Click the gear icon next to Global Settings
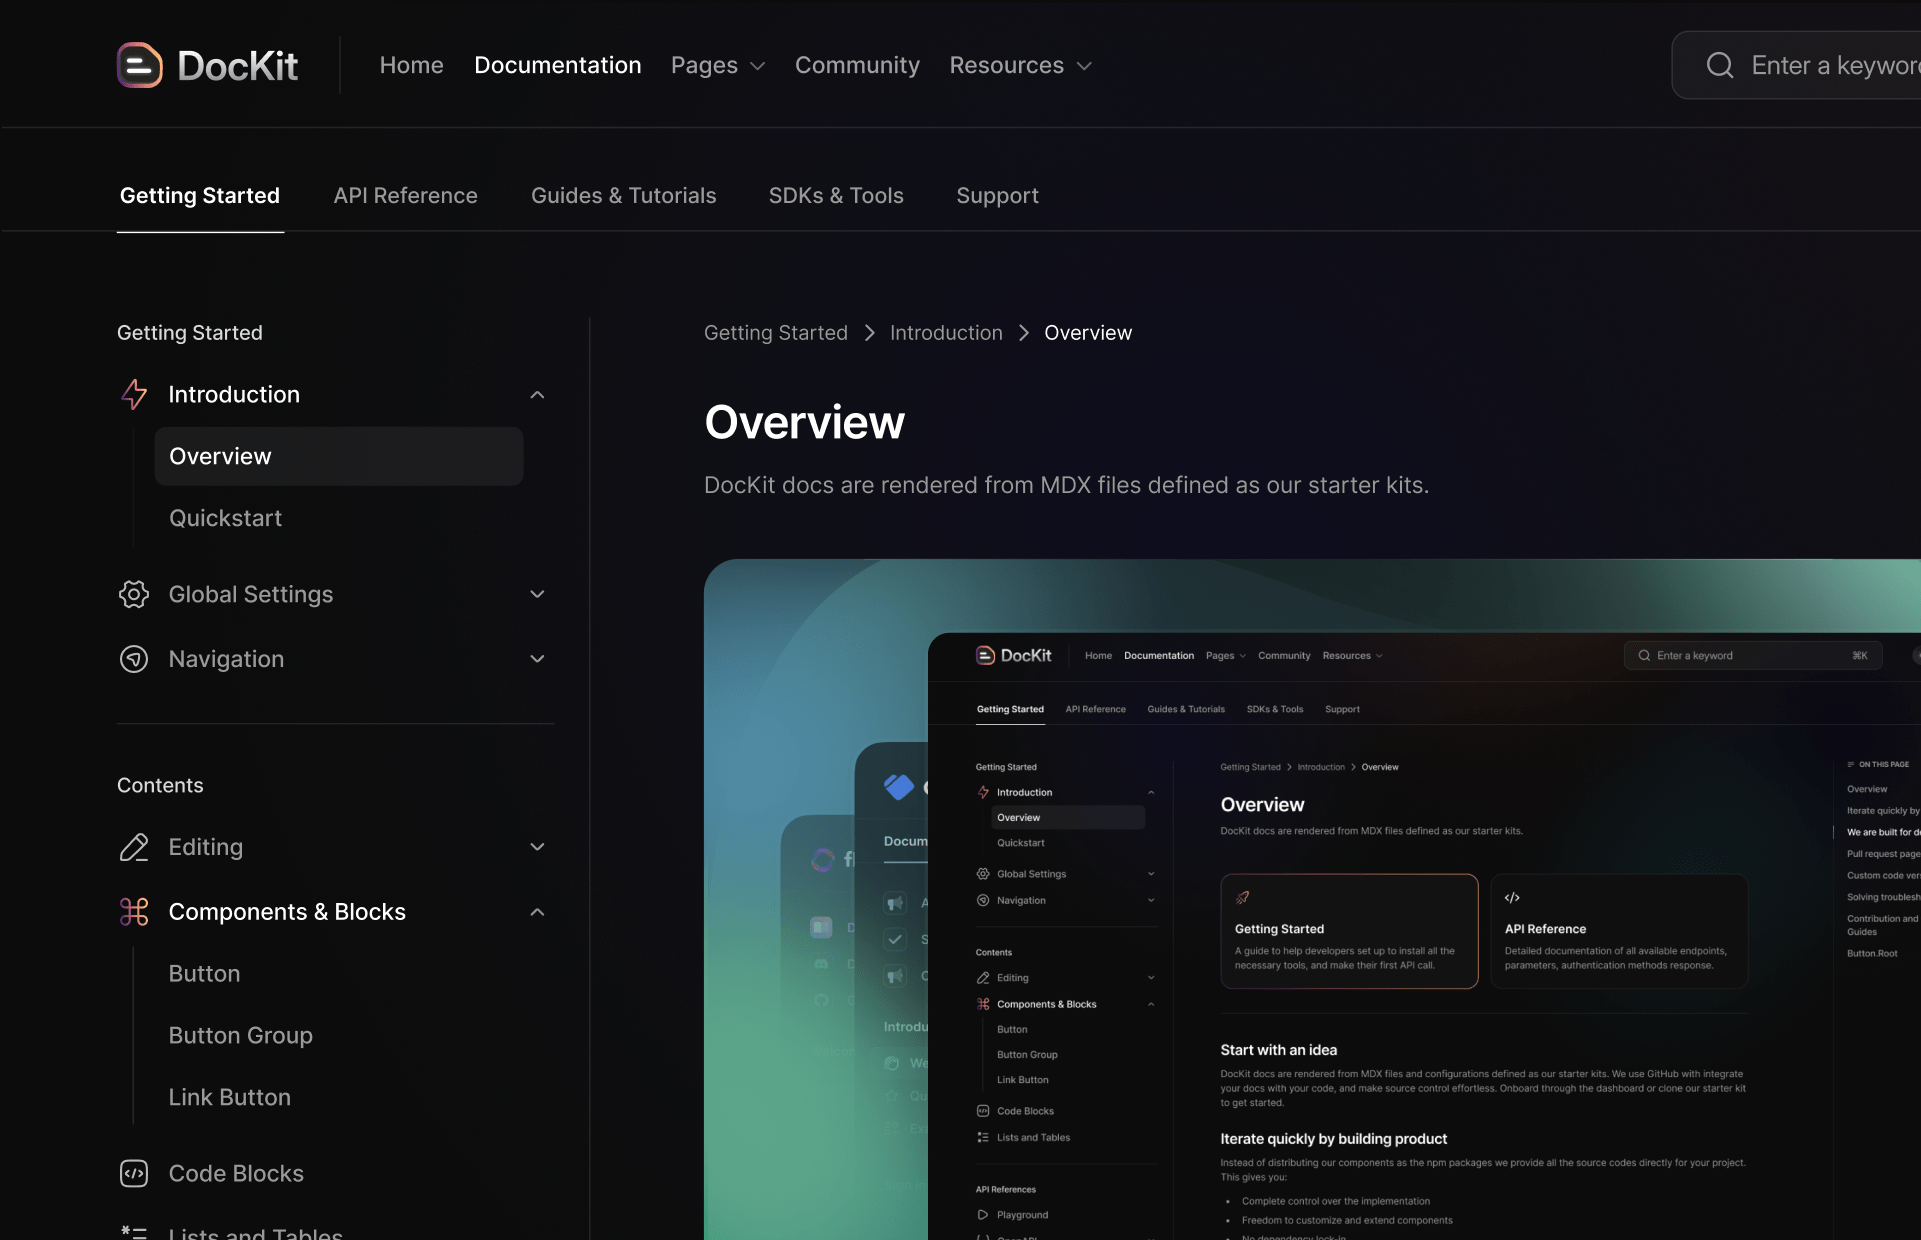Screen dimensions: 1921x1240 tap(134, 594)
